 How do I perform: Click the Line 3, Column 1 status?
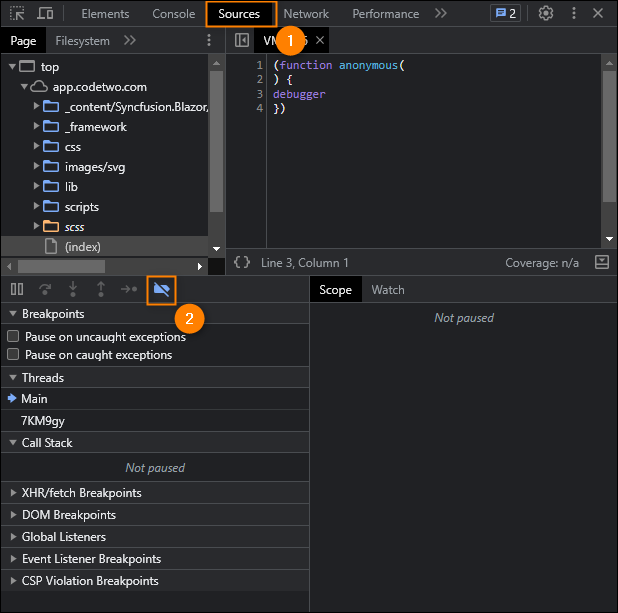[305, 263]
